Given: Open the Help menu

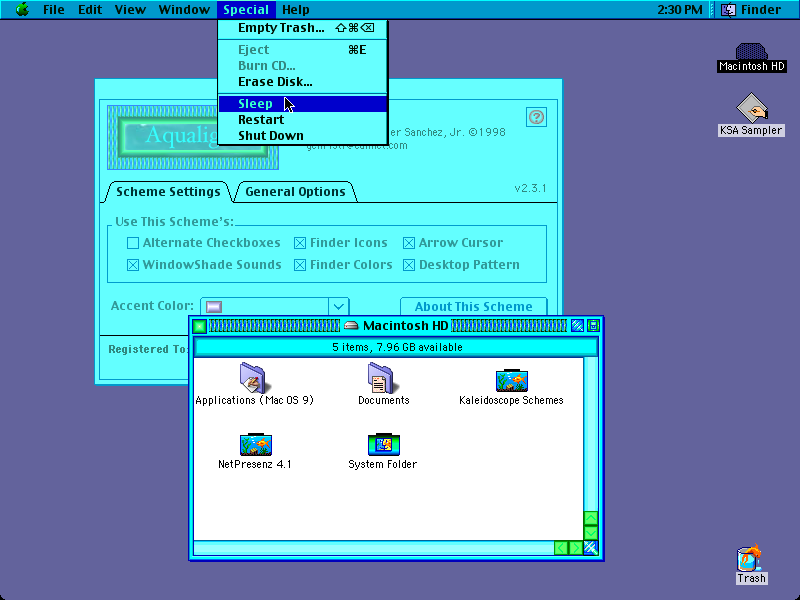Looking at the screenshot, I should (296, 9).
